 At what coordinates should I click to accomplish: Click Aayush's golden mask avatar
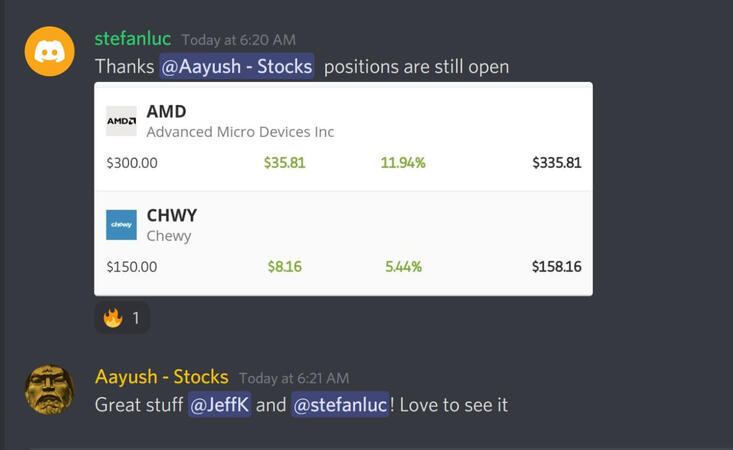pyautogui.click(x=49, y=389)
